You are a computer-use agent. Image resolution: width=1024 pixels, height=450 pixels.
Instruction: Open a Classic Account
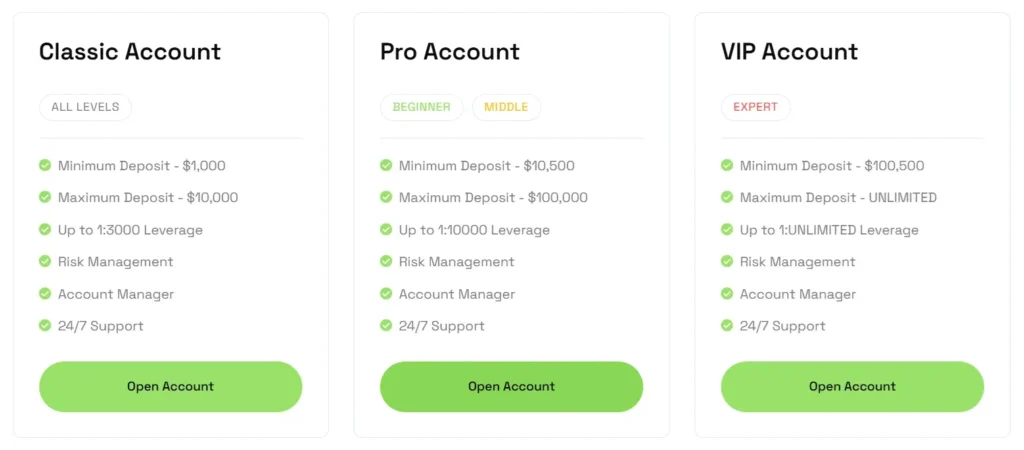[x=170, y=386]
